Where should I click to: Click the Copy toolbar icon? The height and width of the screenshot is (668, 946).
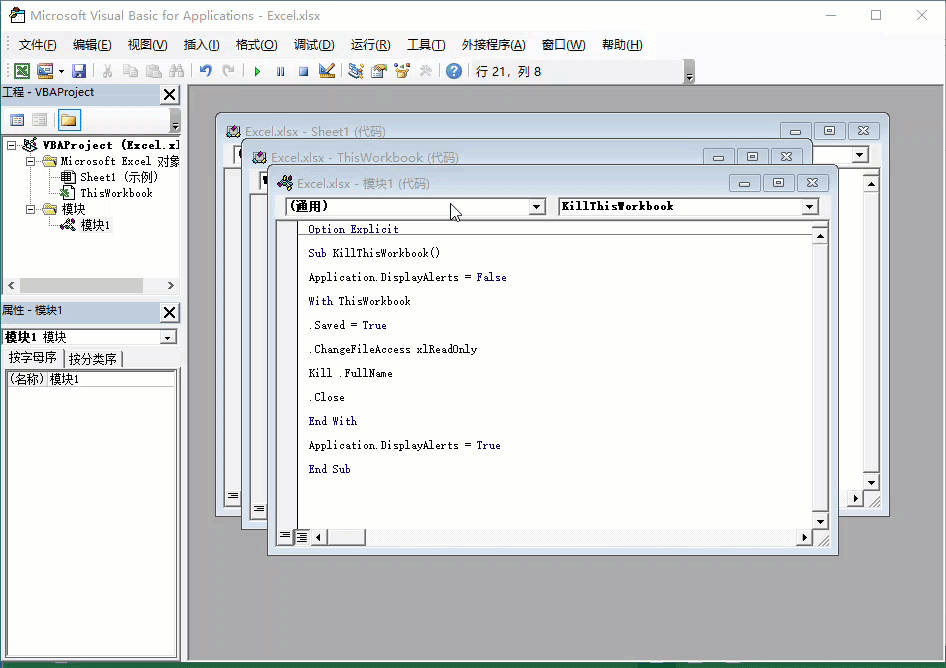point(130,71)
